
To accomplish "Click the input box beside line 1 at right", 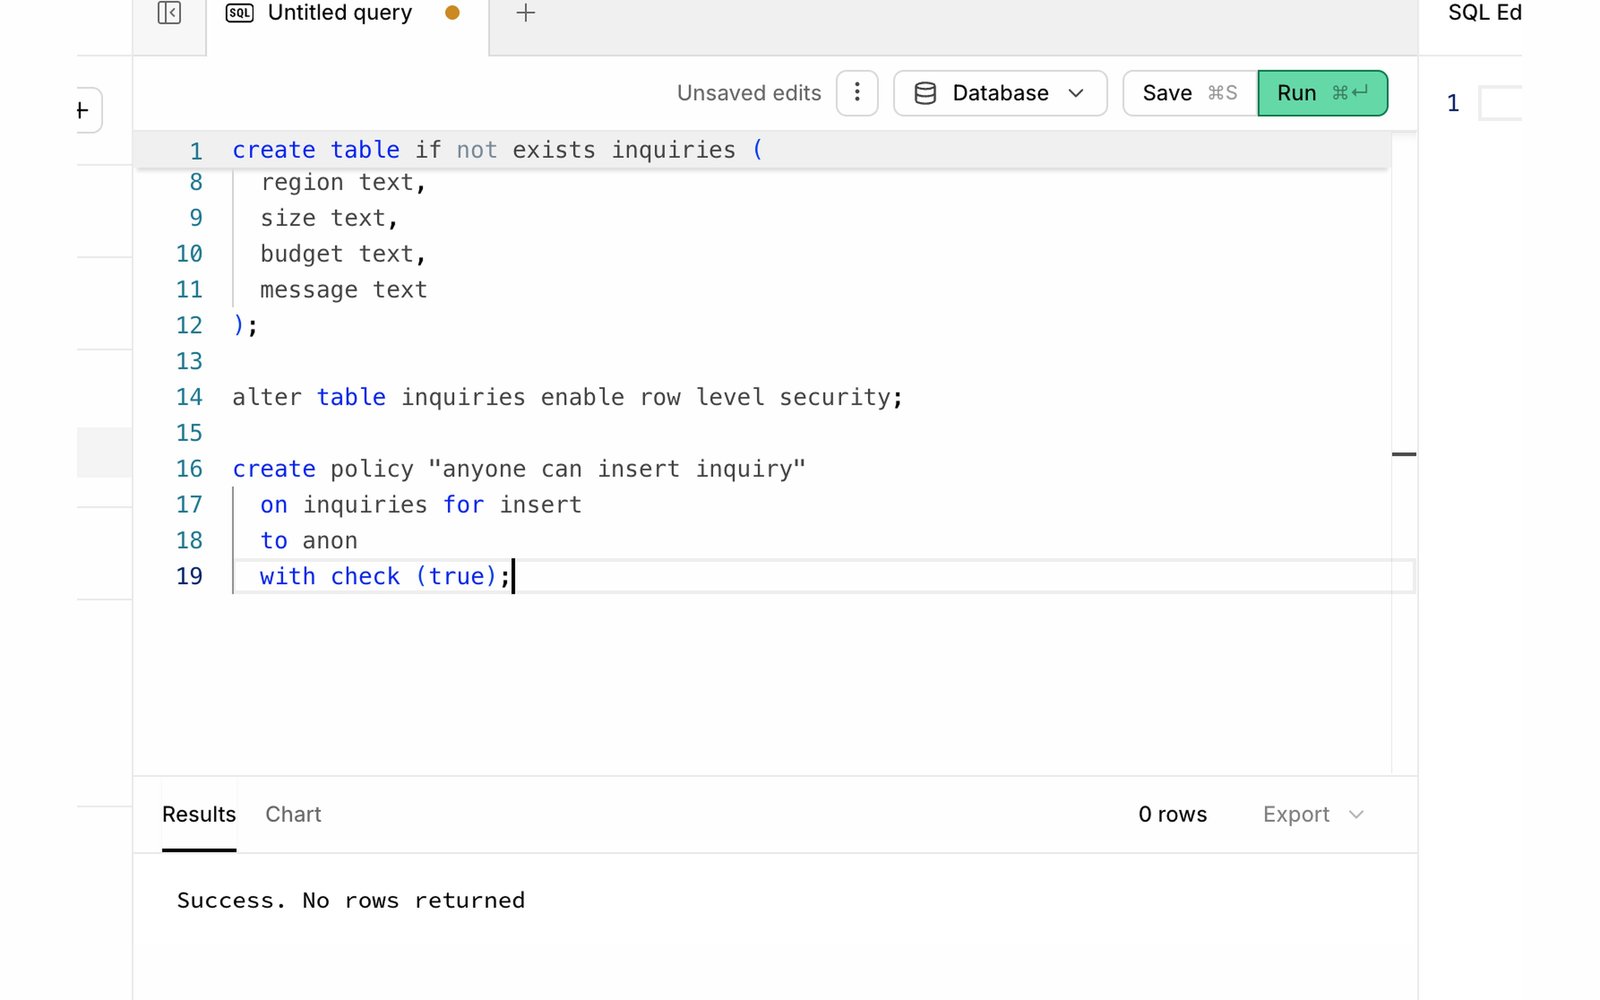I will pos(1500,103).
